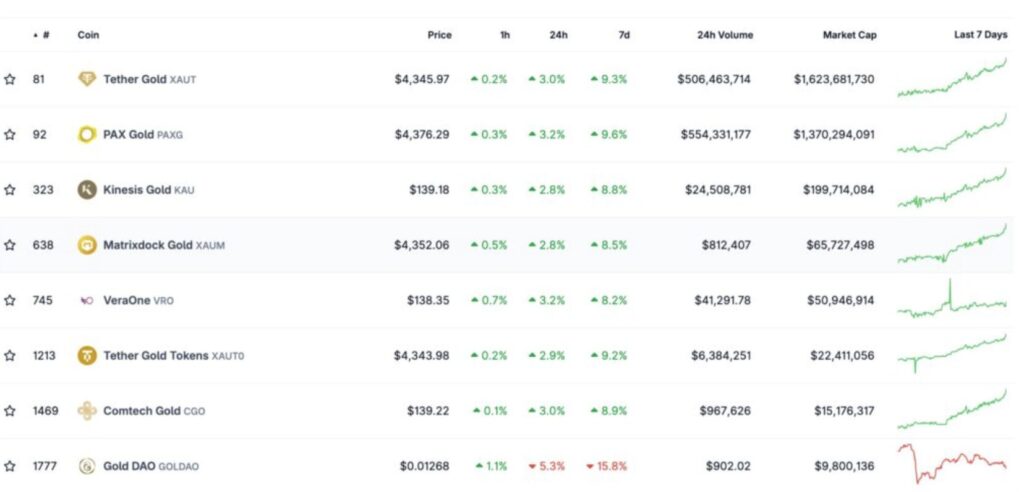
Task: View Kinesis Gold 7-day sparkline
Action: pos(952,188)
